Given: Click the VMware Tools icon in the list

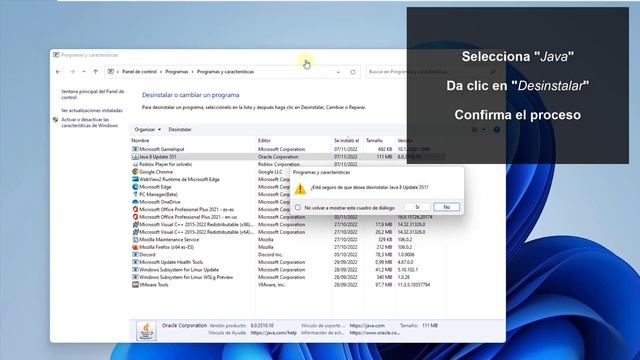Looking at the screenshot, I should click(x=135, y=285).
